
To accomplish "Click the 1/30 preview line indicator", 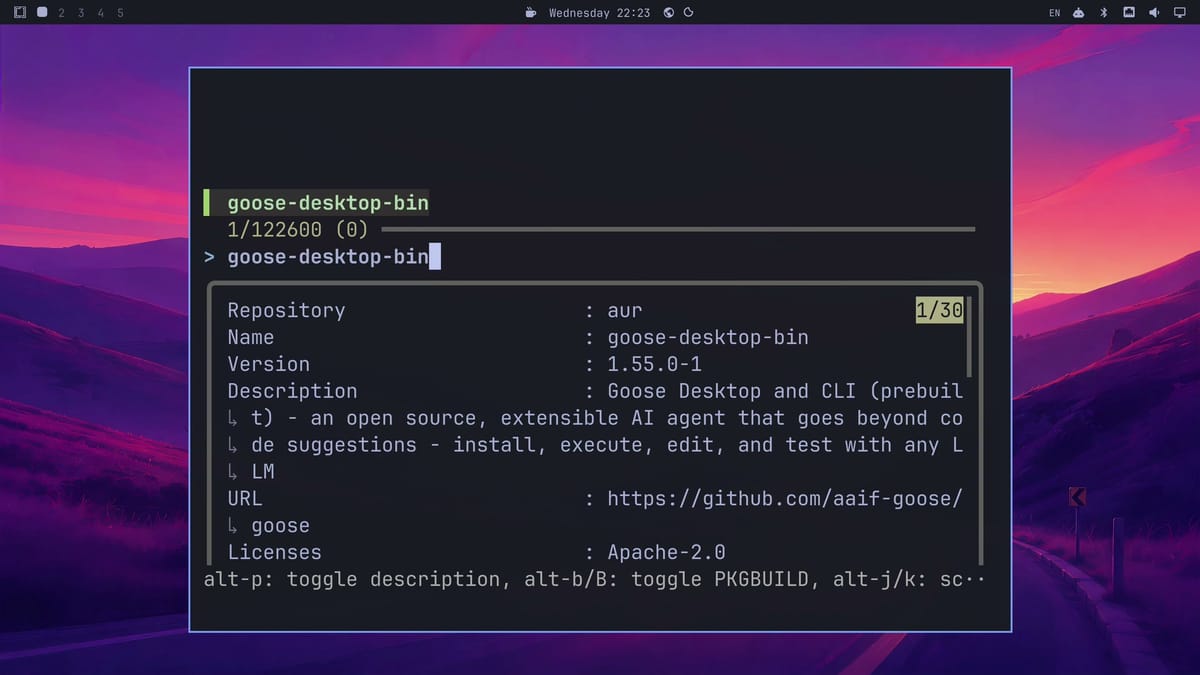I will [x=939, y=310].
